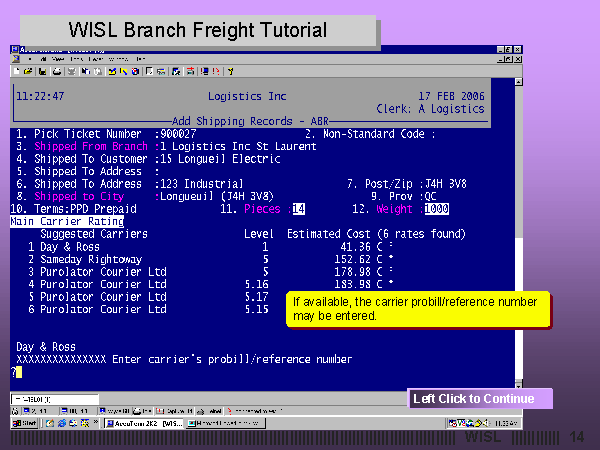Click the Shipped to City label

79,196
